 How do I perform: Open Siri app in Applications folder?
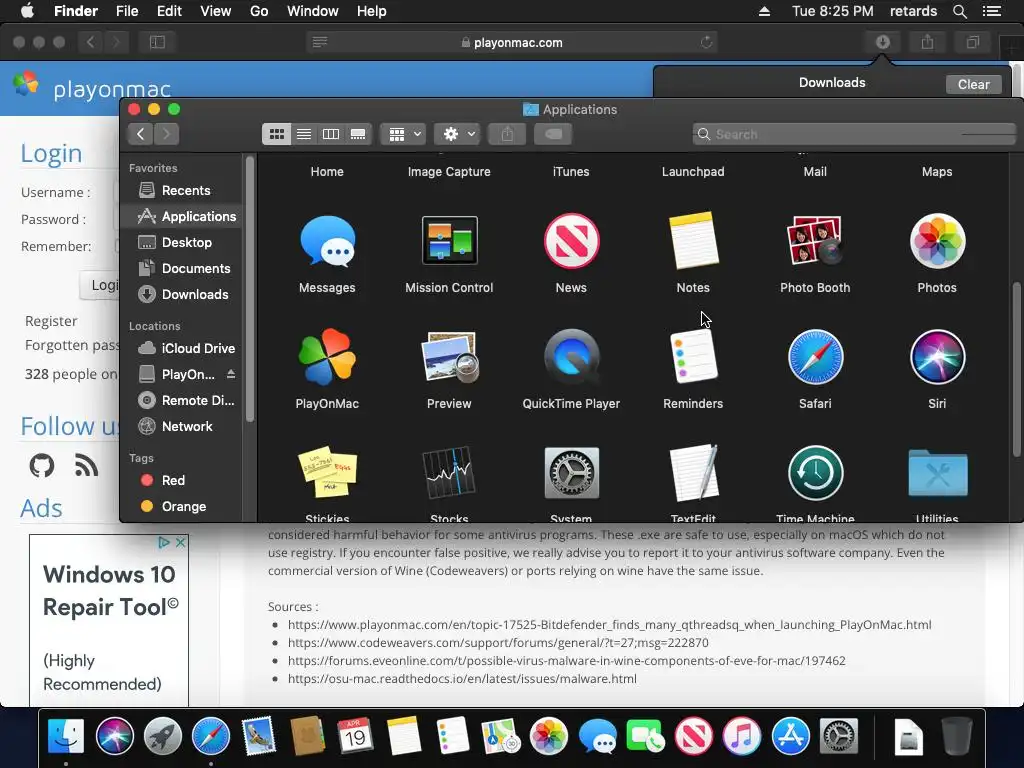(937, 357)
